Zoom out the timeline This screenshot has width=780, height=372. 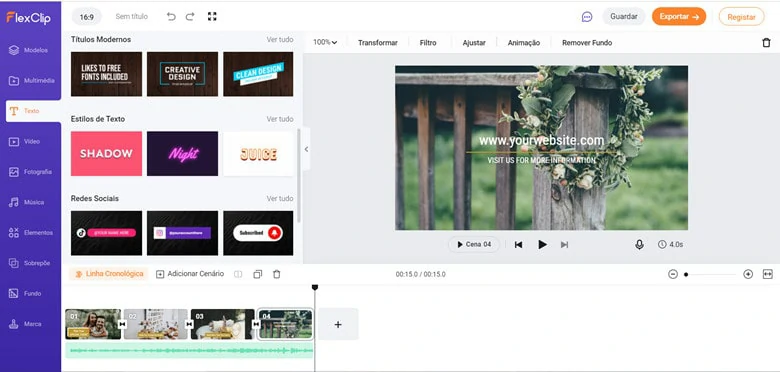pyautogui.click(x=673, y=274)
